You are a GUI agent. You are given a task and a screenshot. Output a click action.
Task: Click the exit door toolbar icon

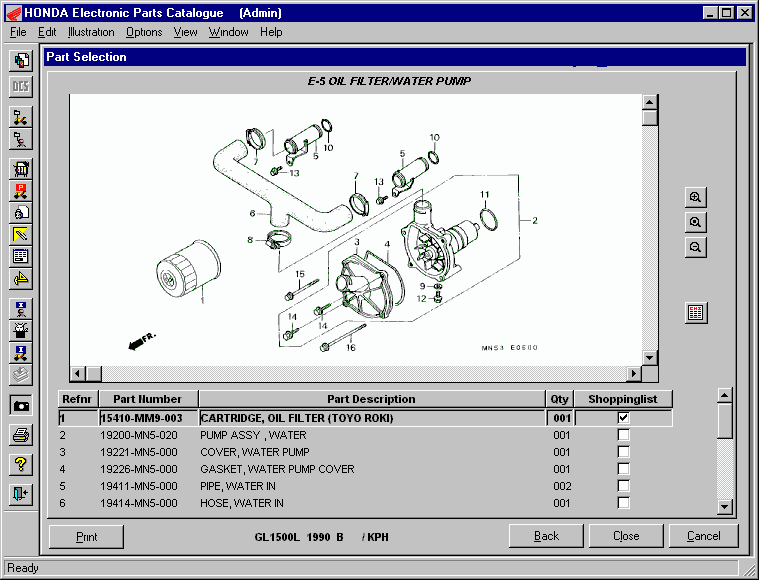[21, 494]
